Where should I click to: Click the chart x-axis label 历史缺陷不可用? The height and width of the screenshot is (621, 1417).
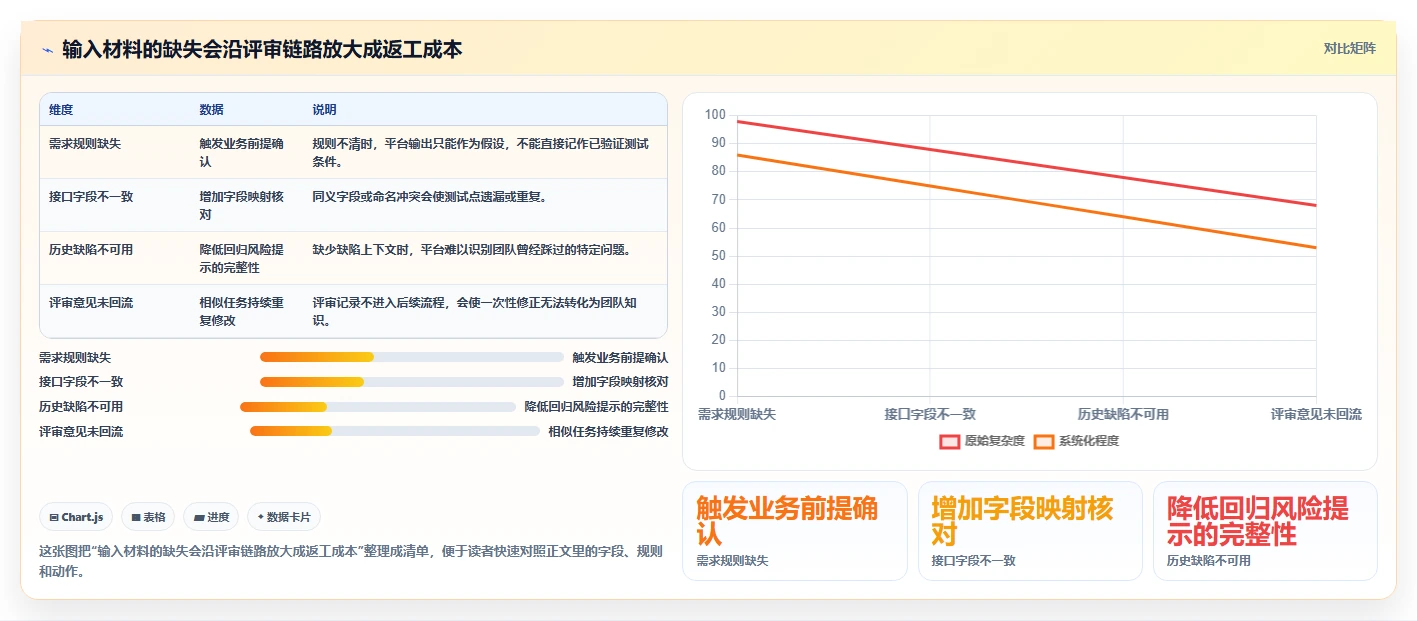coord(1123,414)
